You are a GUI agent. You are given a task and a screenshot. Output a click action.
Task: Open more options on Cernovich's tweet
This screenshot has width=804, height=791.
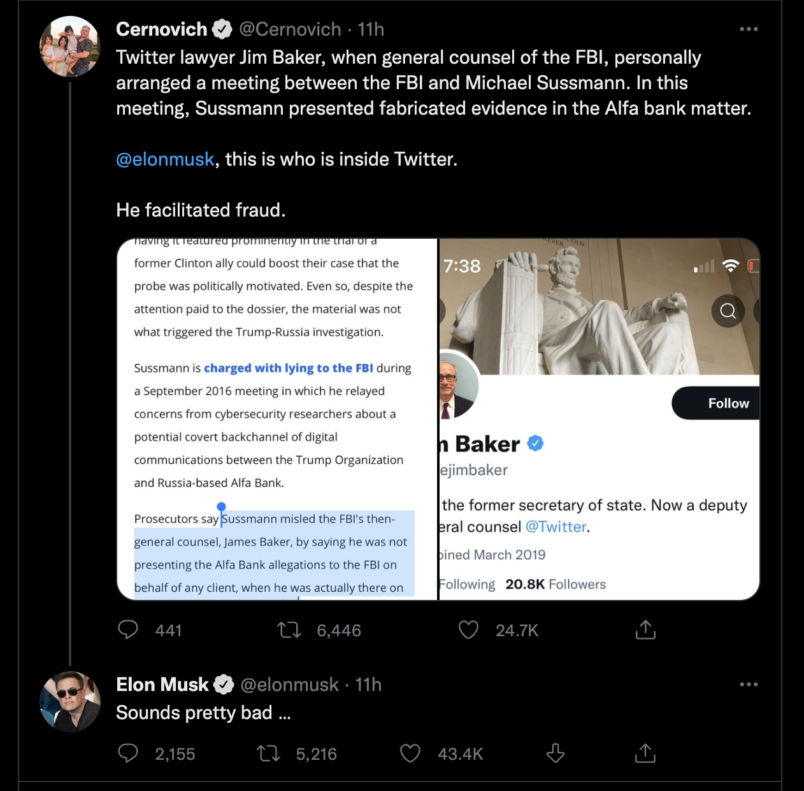click(748, 29)
